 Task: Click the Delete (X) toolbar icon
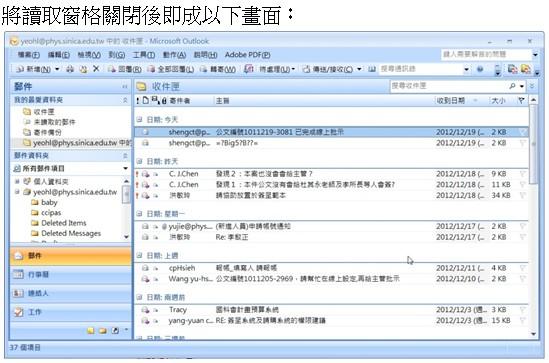[96, 69]
